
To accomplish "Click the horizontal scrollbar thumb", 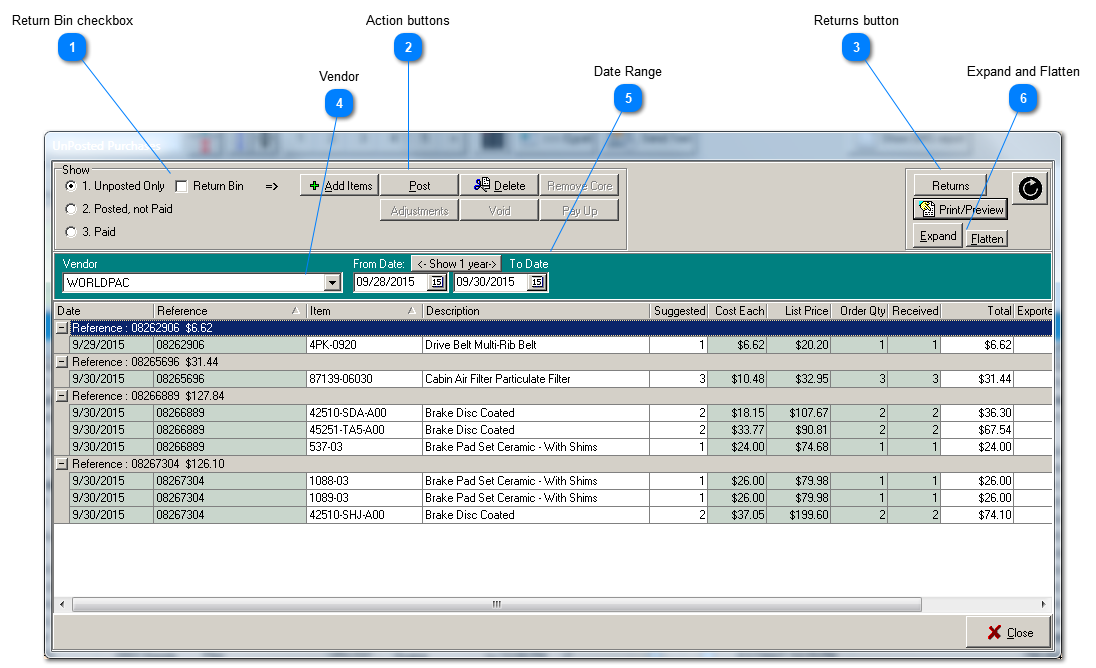I will (x=496, y=604).
